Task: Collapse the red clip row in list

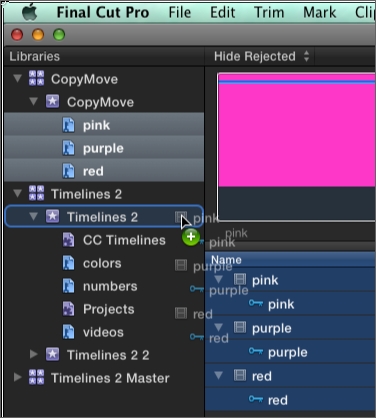Action: 219,375
